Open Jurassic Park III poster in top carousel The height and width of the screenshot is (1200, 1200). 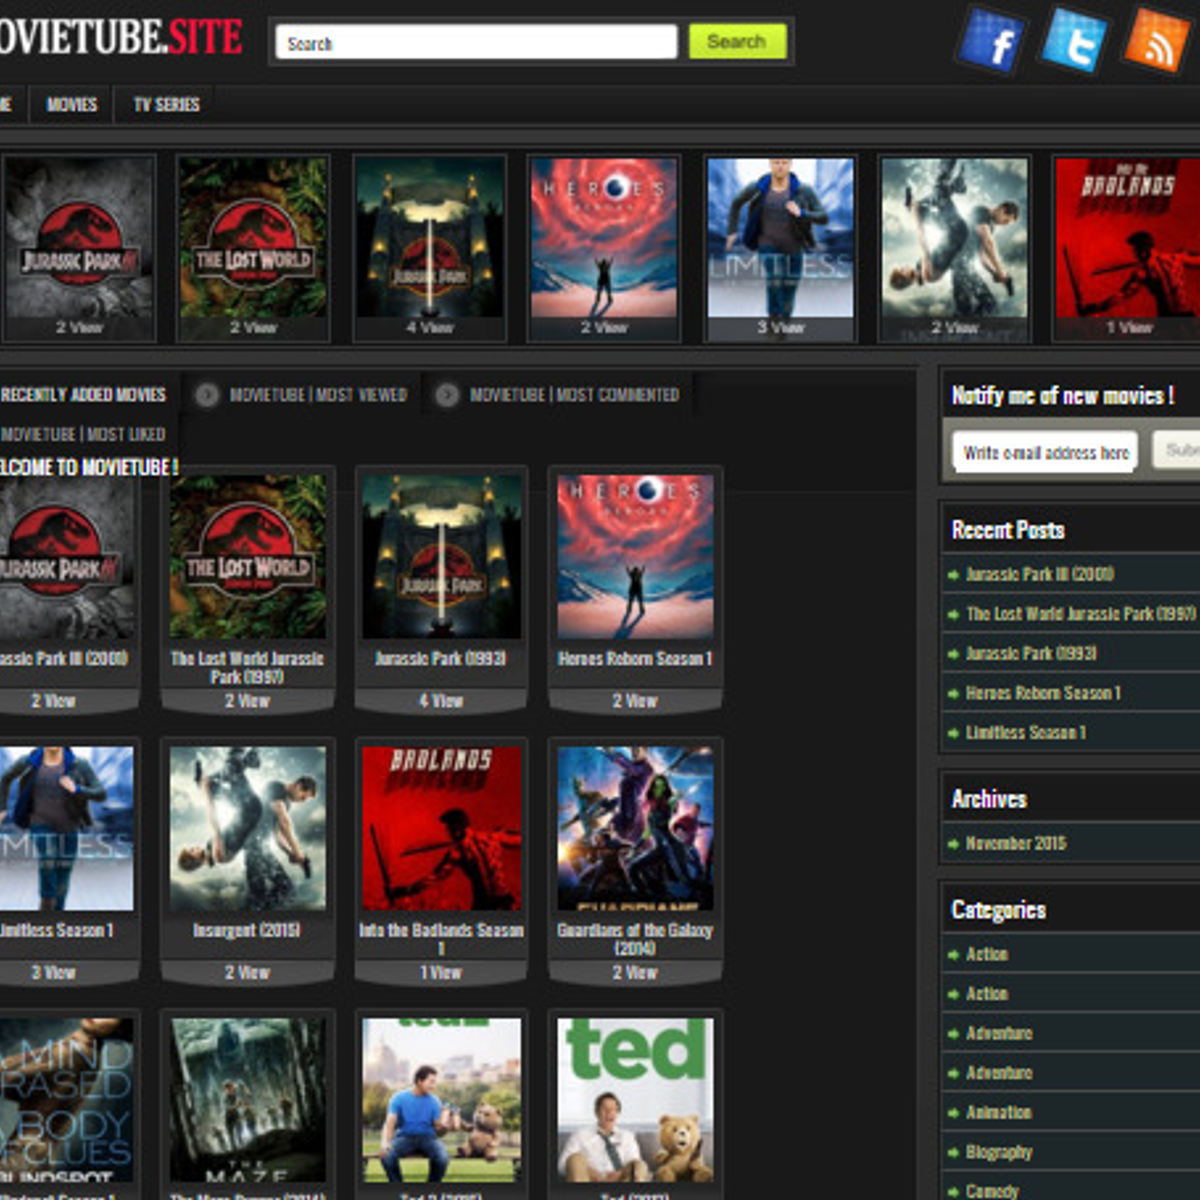coord(79,238)
